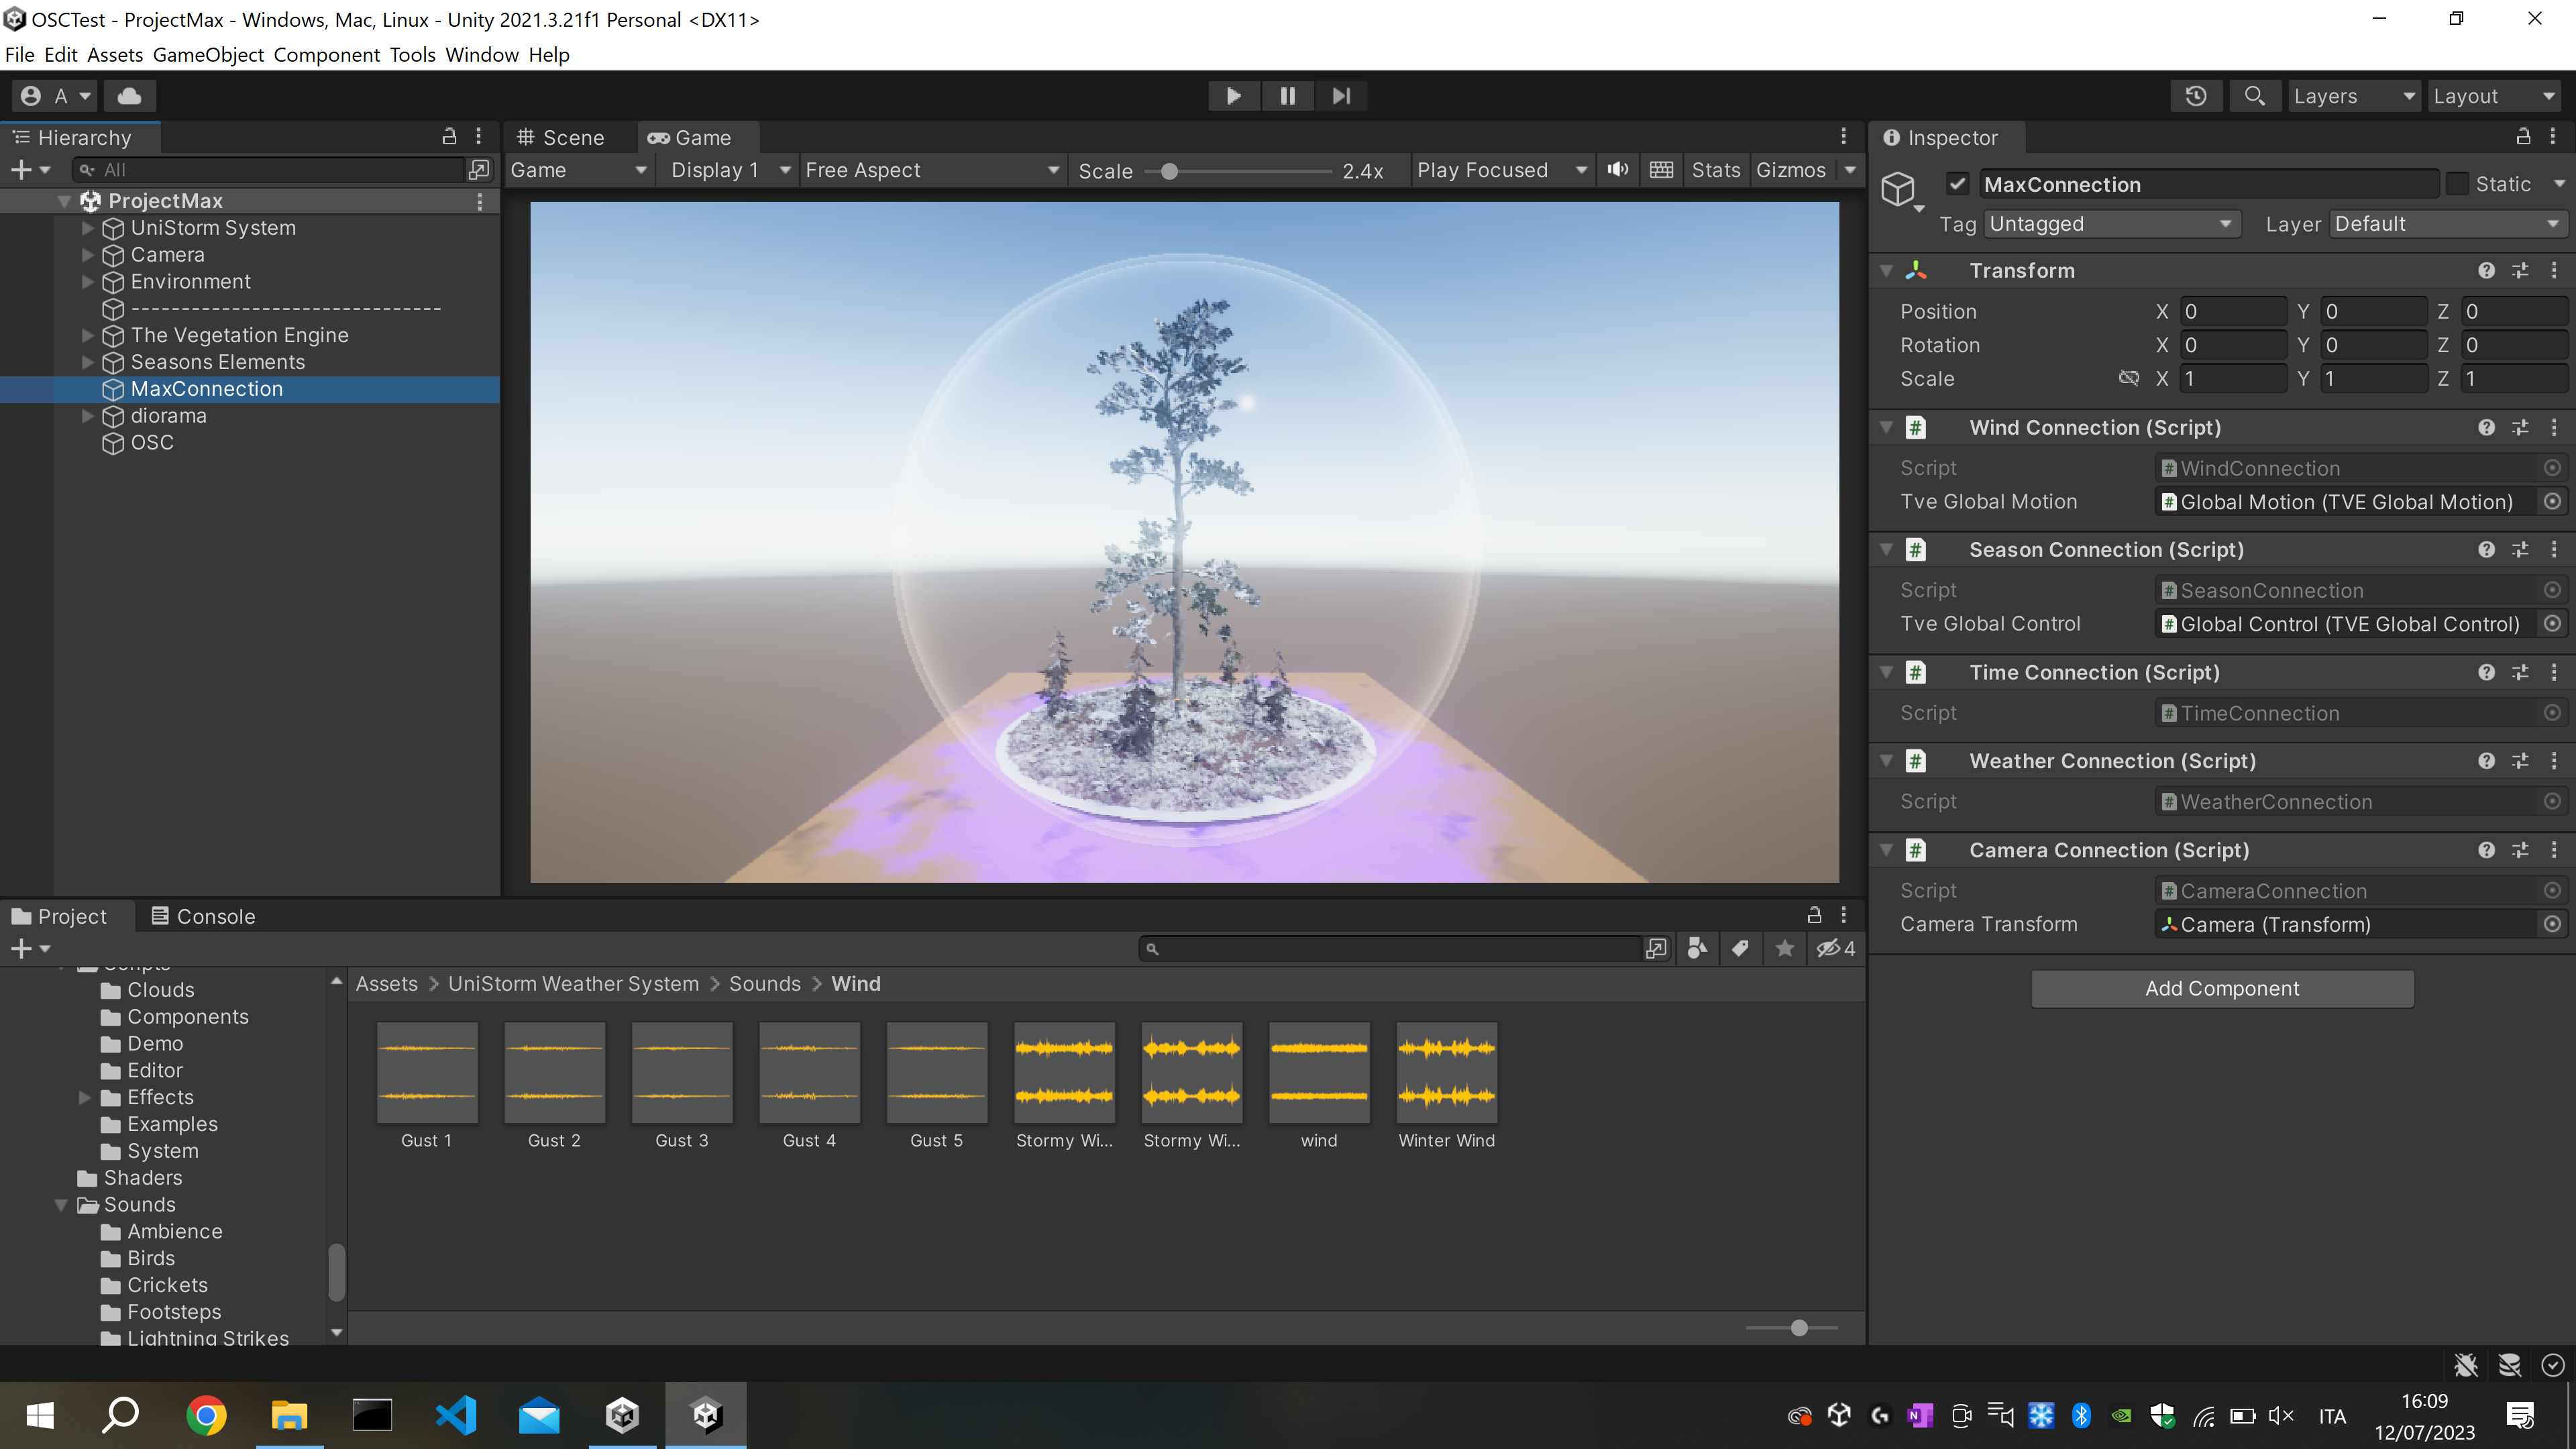Open the Windows Start menu
The height and width of the screenshot is (1449, 2576).
[x=40, y=1415]
